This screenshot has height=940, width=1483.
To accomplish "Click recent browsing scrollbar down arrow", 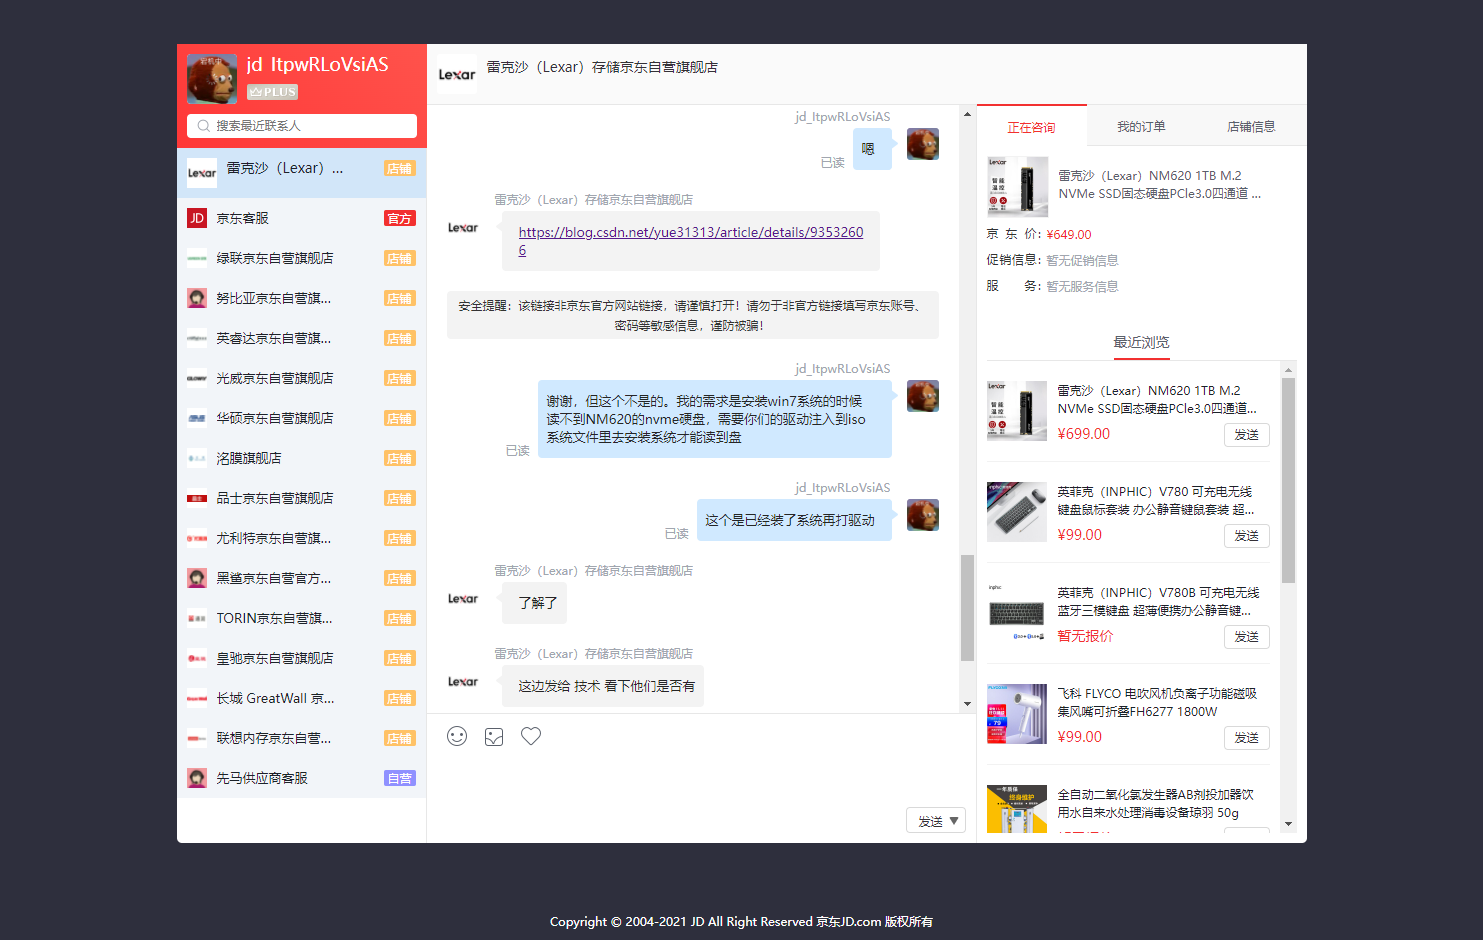I will 1288,824.
